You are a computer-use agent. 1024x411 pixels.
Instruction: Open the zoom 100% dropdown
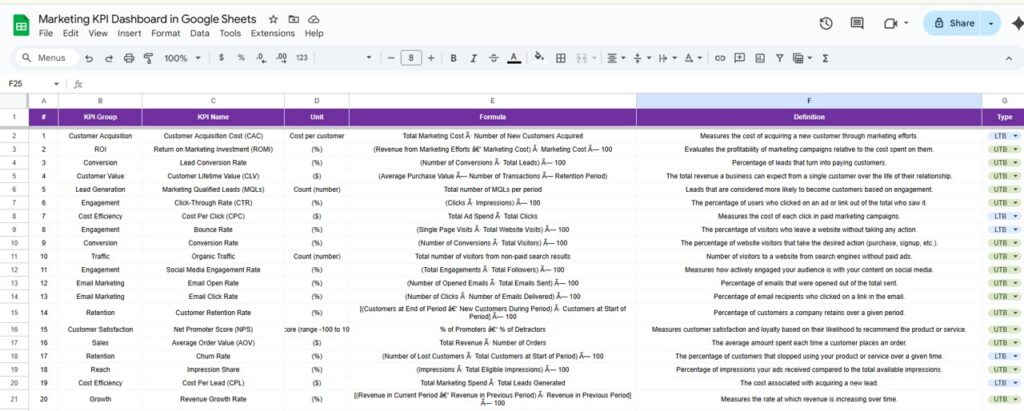[182, 58]
